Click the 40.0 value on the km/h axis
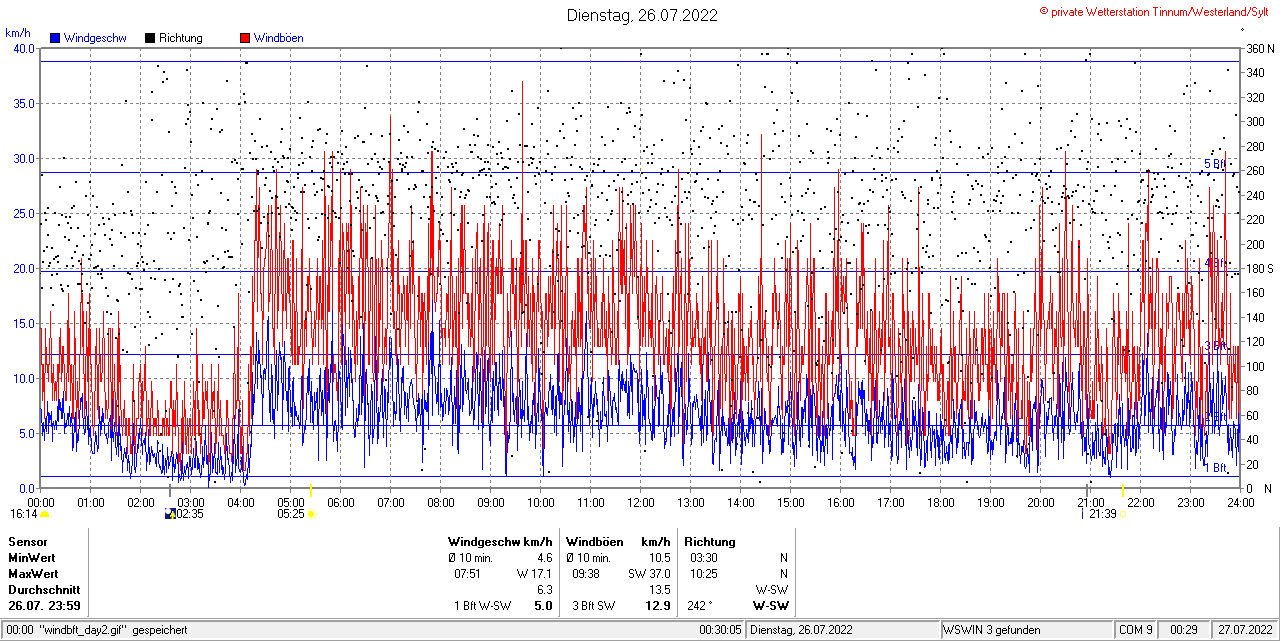Viewport: 1280px width, 641px height. coord(24,49)
